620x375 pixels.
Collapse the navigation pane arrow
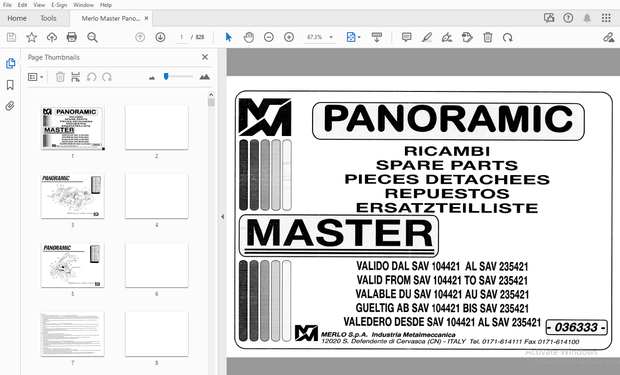[x=222, y=216]
